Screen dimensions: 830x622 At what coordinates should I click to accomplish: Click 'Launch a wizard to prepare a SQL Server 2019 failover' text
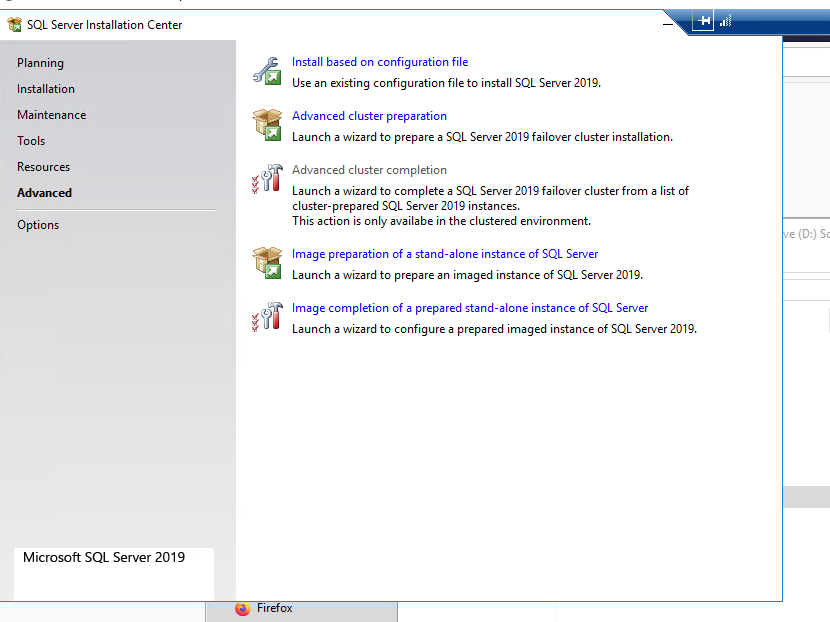(482, 137)
